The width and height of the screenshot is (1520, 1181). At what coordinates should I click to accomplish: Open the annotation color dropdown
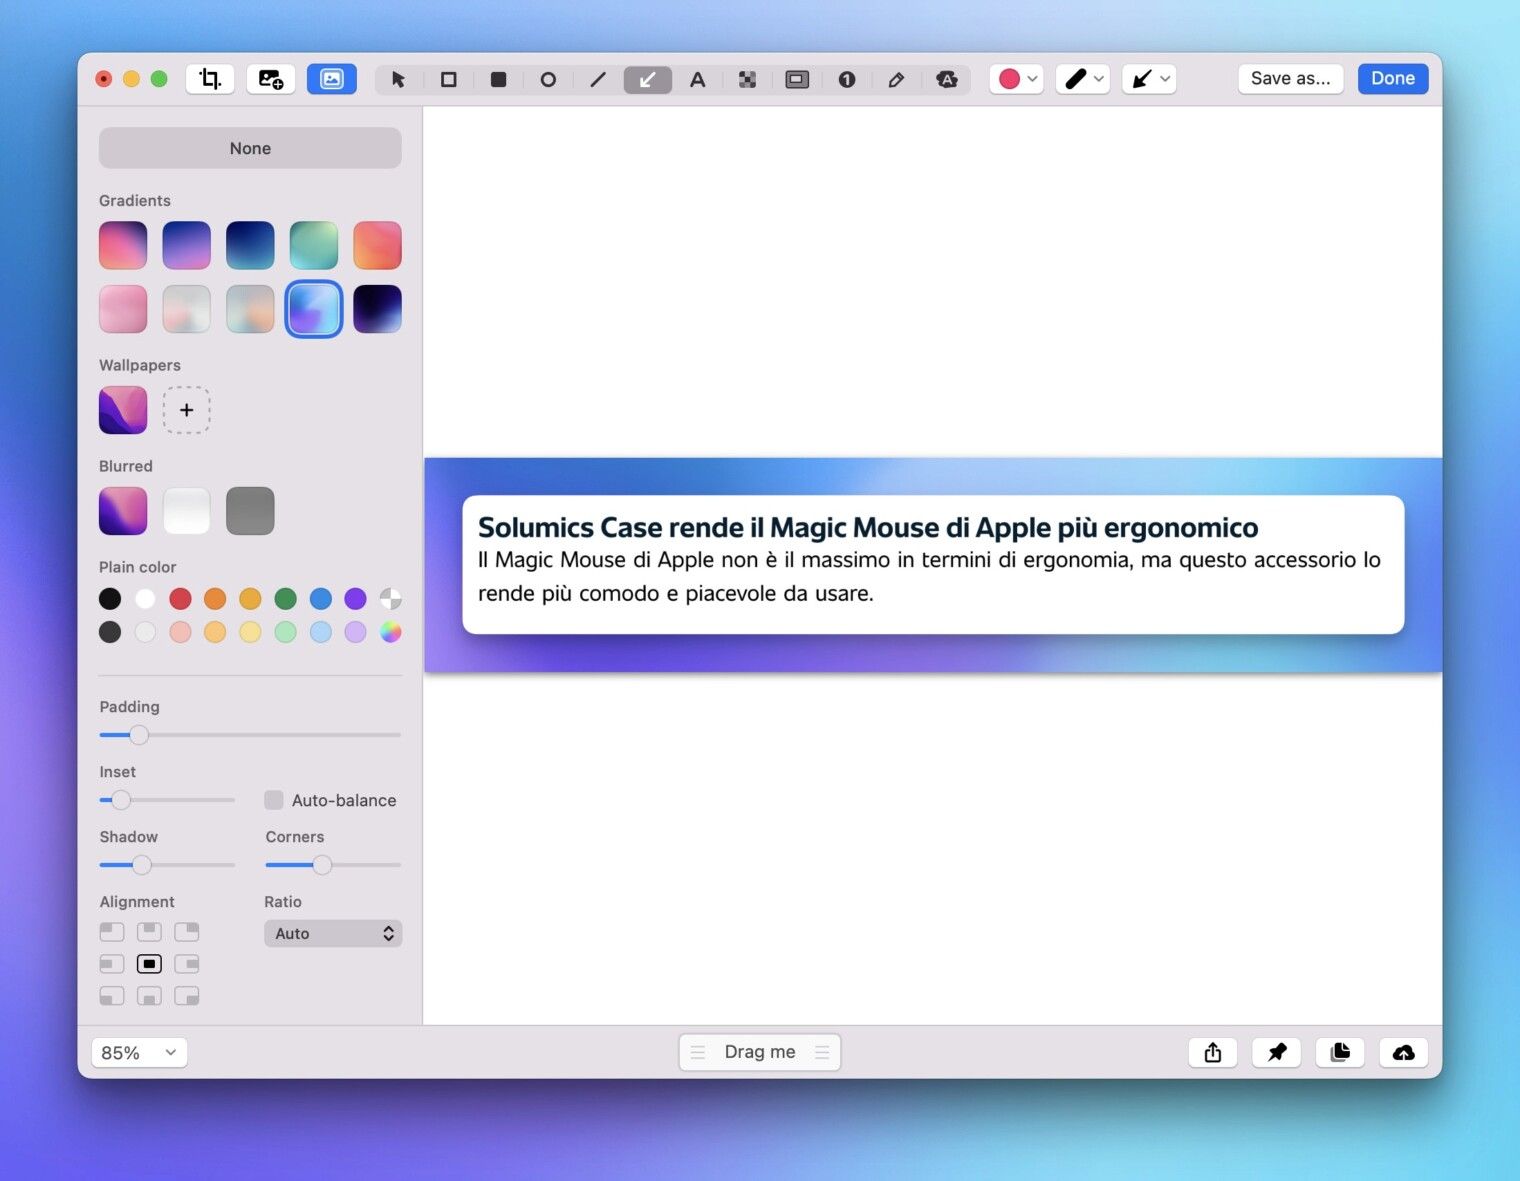1017,79
